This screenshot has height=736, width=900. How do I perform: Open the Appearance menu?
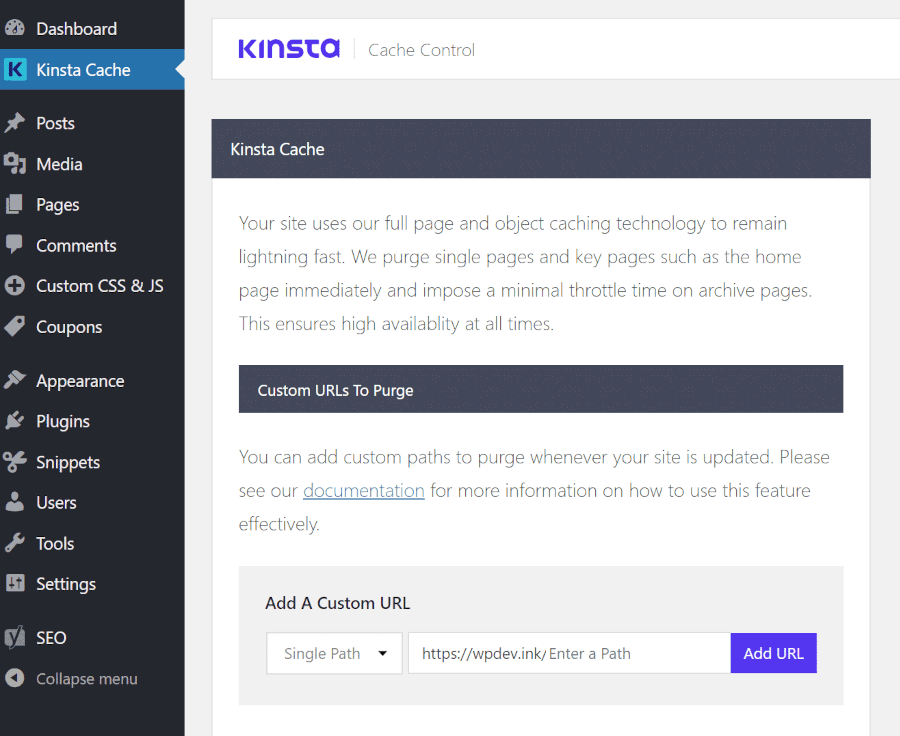click(x=92, y=381)
